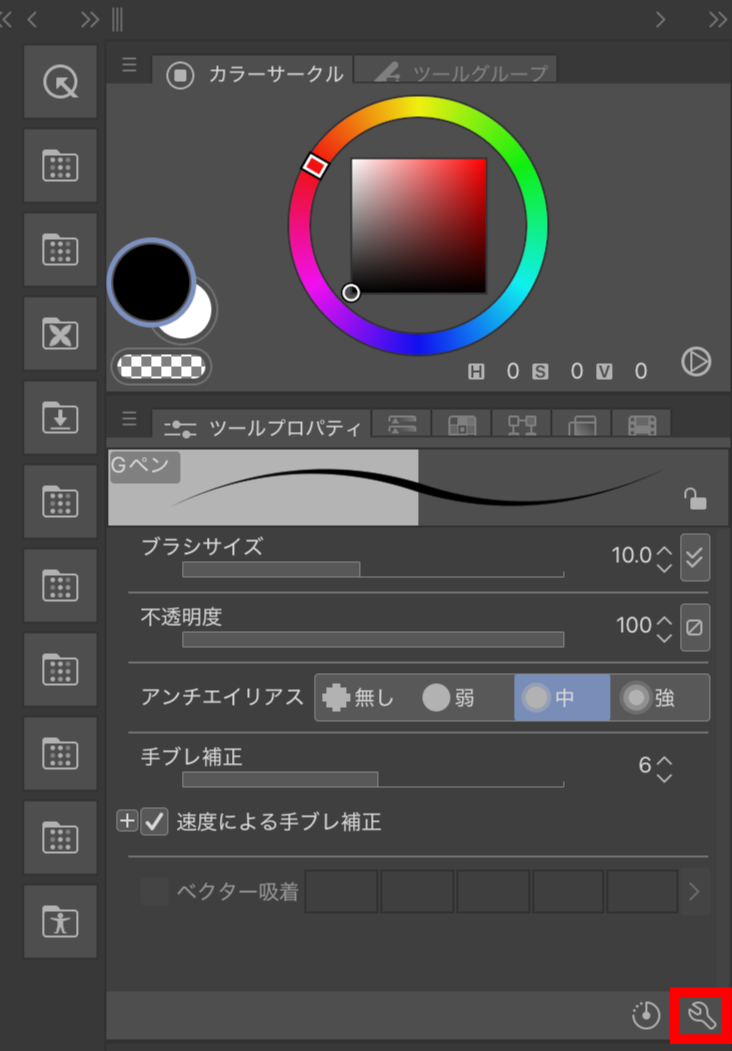Increase 手ブレ補正 with up arrow

pos(664,760)
